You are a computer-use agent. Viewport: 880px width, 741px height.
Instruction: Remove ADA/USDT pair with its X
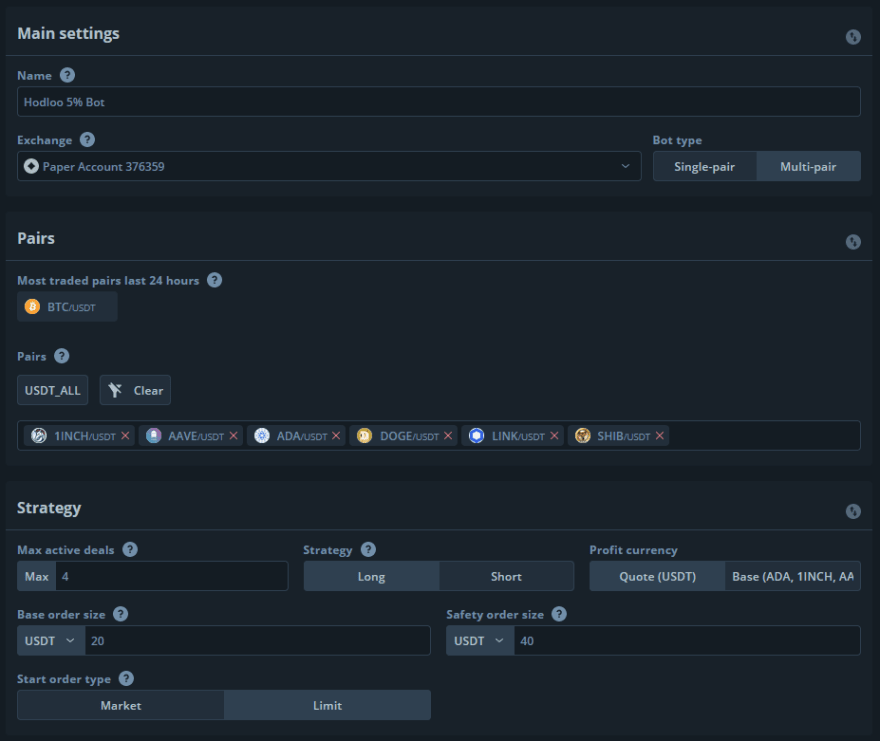click(336, 436)
